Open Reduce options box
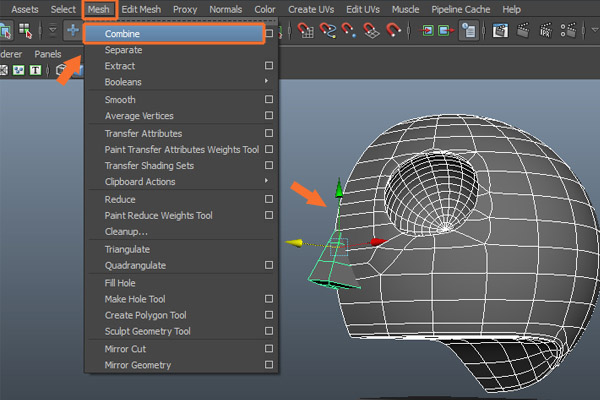The image size is (600, 400). [x=268, y=199]
